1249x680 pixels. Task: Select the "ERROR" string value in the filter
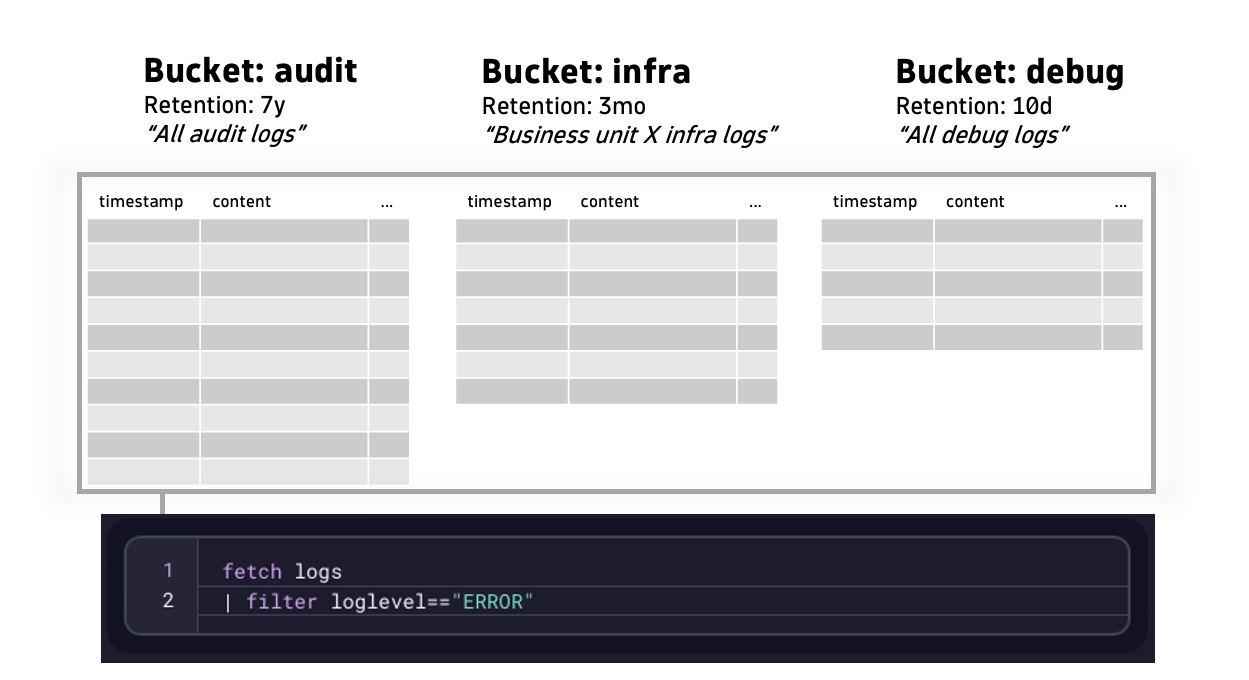pos(492,601)
